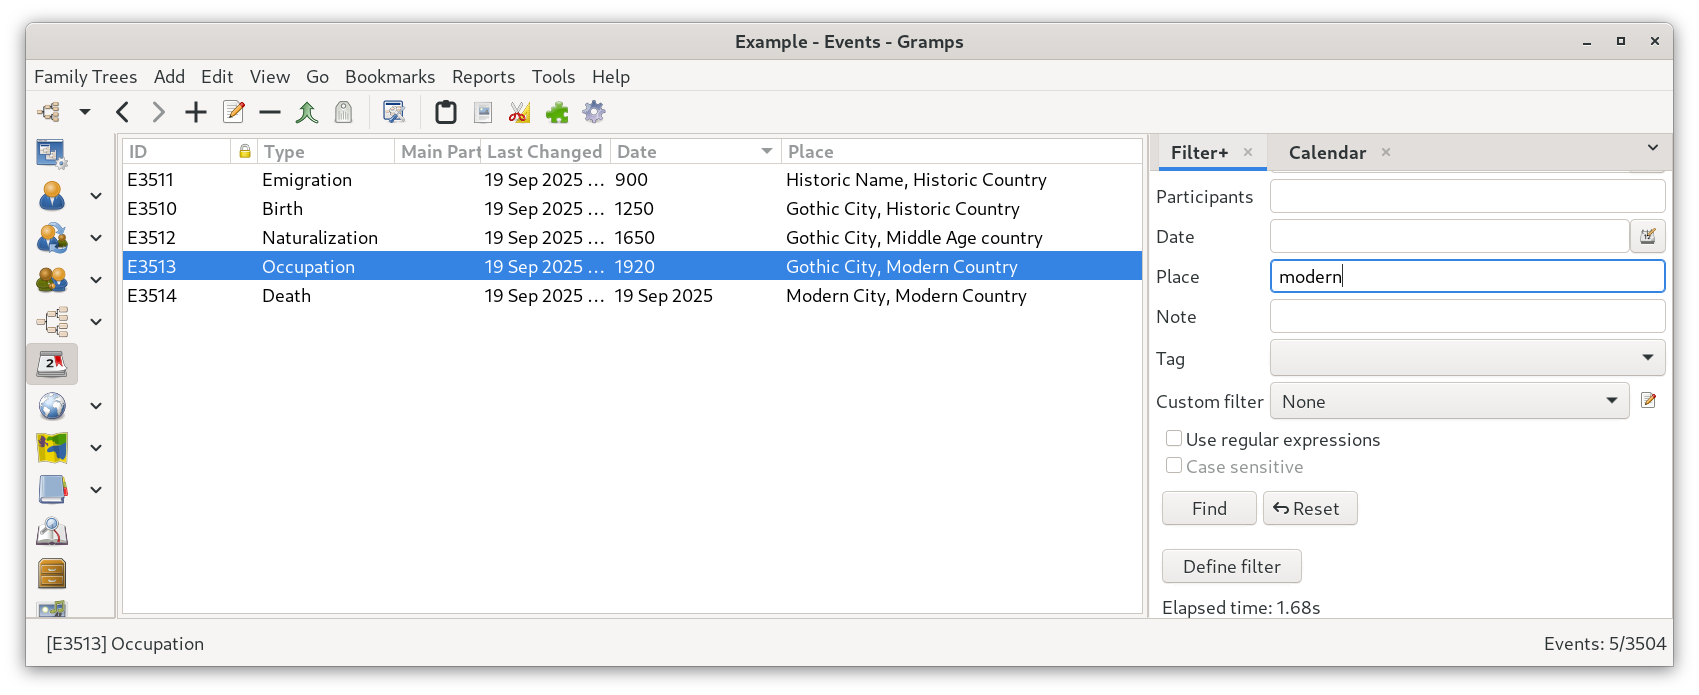The height and width of the screenshot is (695, 1699).
Task: Expand the Charts view options chevron
Action: click(96, 322)
